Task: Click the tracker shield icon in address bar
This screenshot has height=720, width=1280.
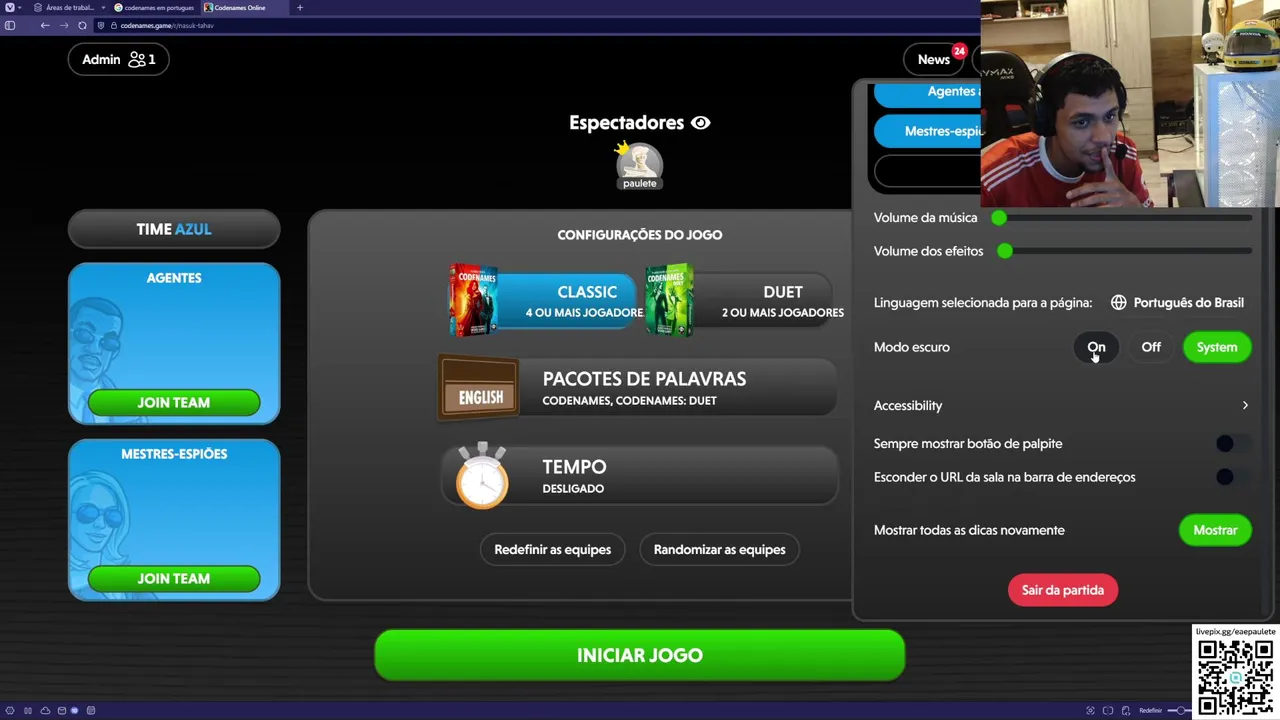Action: 100,25
